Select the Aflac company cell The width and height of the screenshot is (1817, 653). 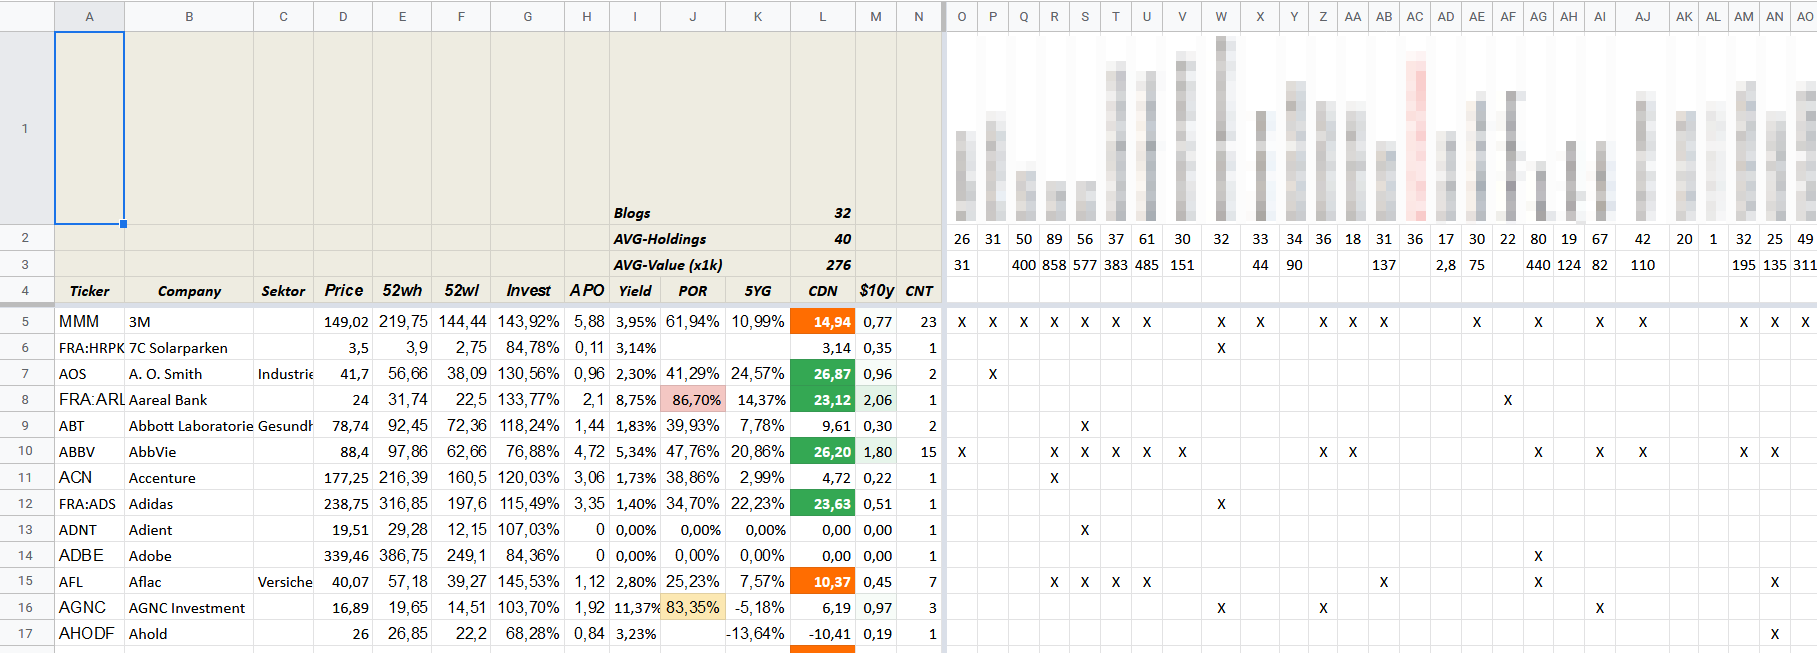point(189,582)
